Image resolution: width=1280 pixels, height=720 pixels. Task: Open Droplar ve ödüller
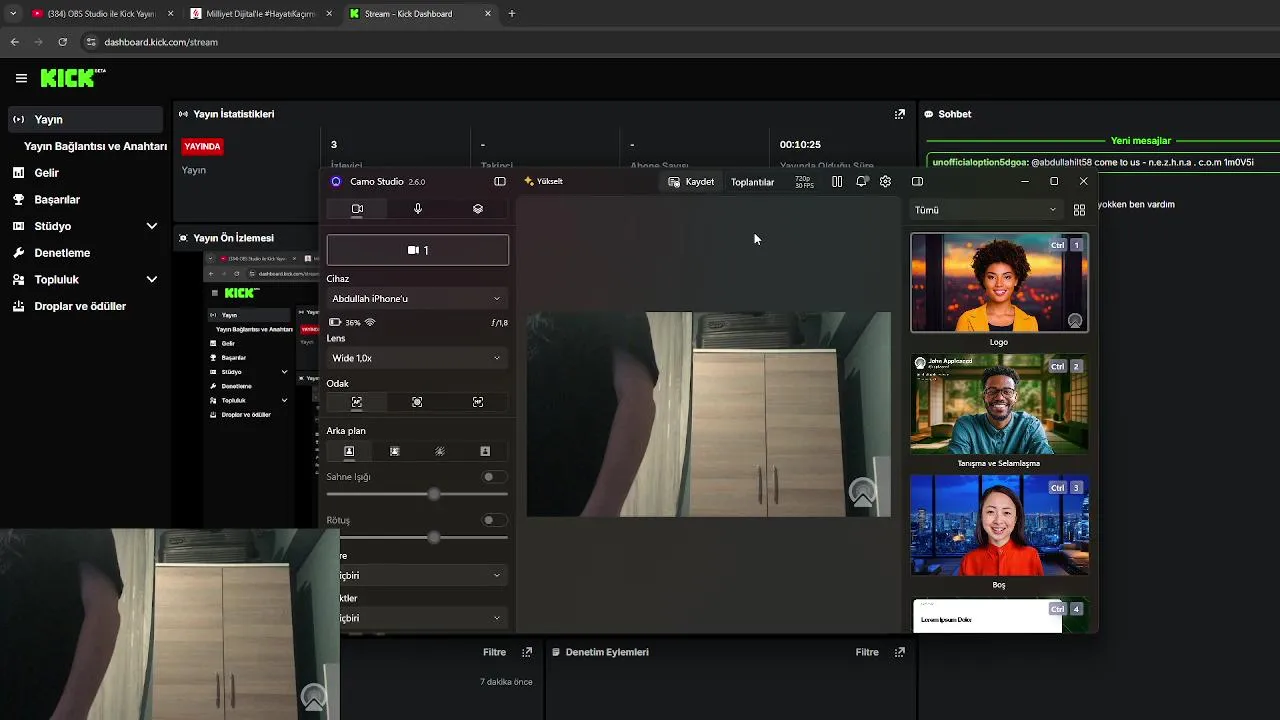click(82, 306)
